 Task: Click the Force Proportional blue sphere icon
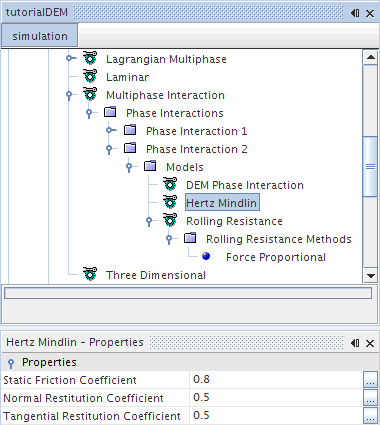point(206,256)
